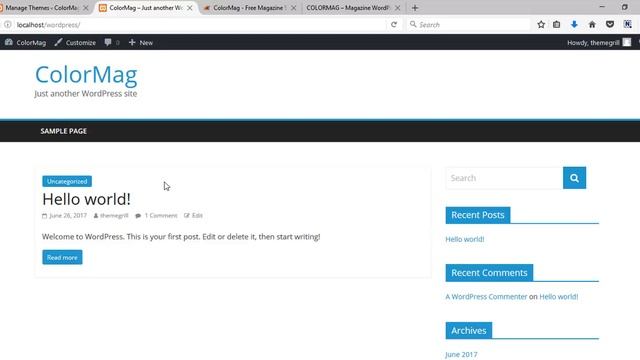
Task: Open comments bubble icon in admin bar
Action: coord(108,42)
